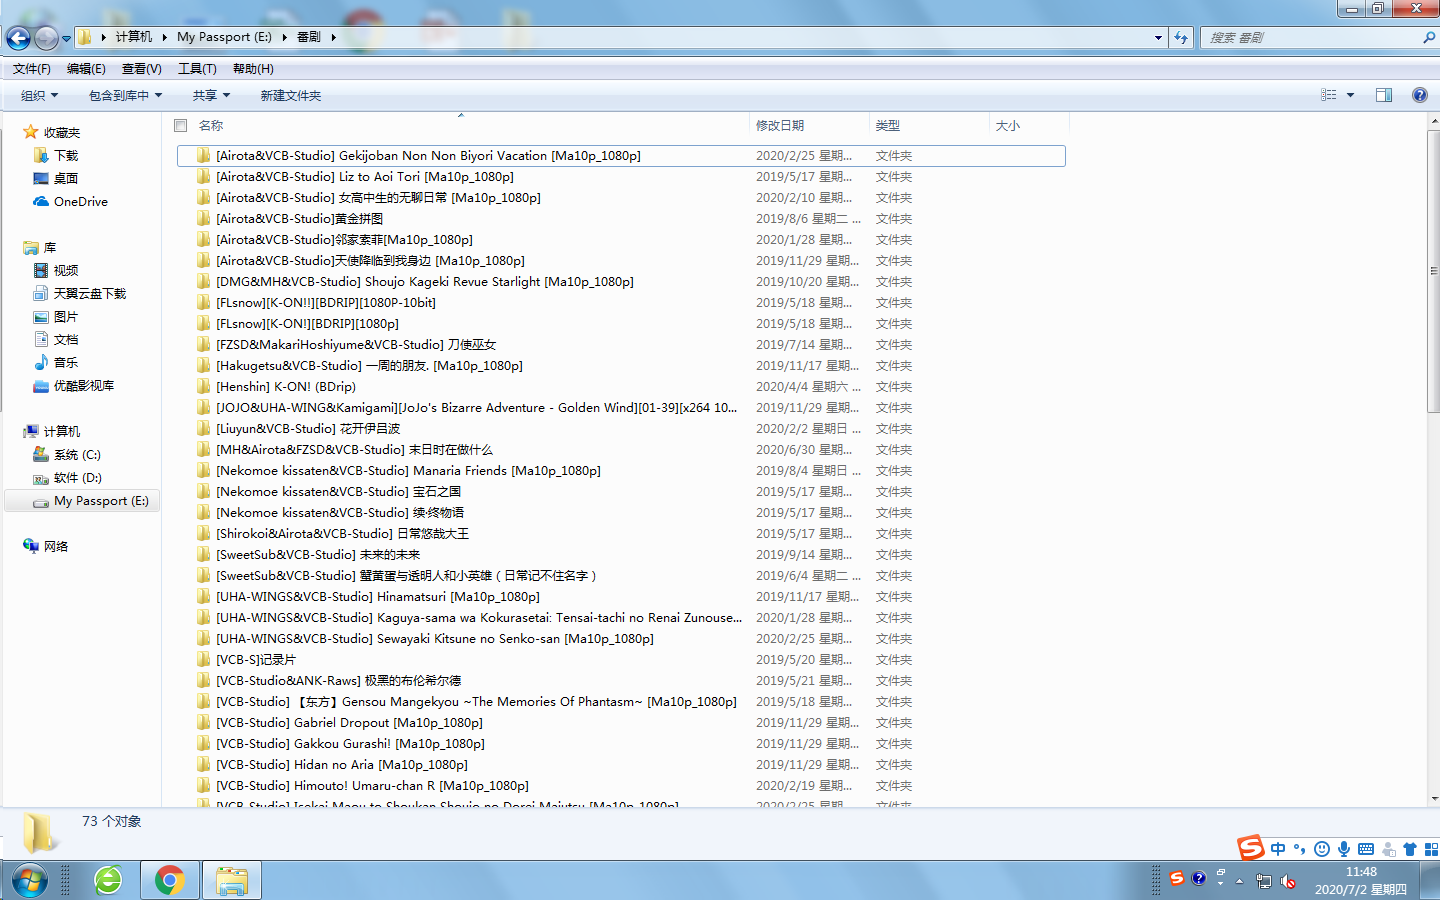Click the Forward navigation arrow
The height and width of the screenshot is (900, 1440).
(x=46, y=38)
